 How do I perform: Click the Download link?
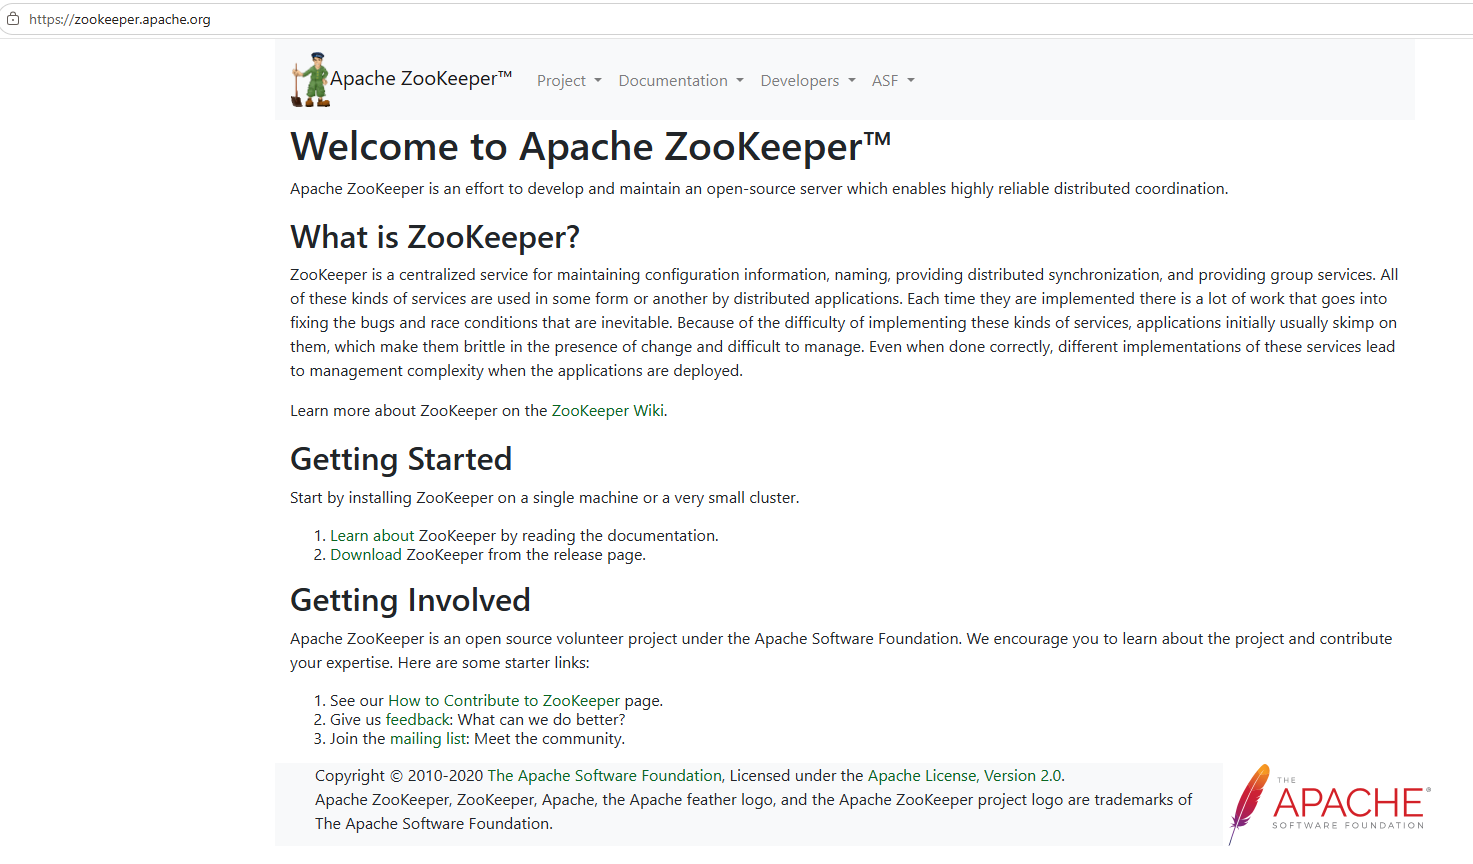click(x=366, y=554)
